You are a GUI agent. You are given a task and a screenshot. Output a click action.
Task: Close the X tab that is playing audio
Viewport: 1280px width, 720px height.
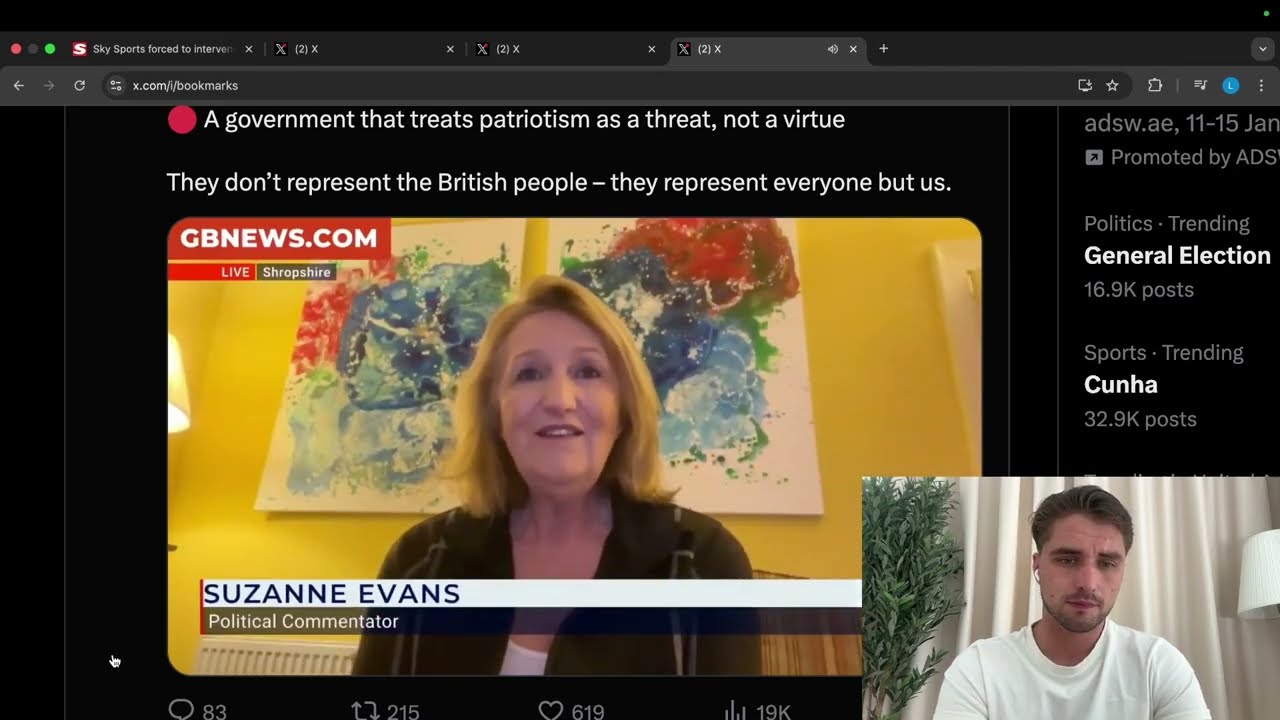click(x=853, y=49)
